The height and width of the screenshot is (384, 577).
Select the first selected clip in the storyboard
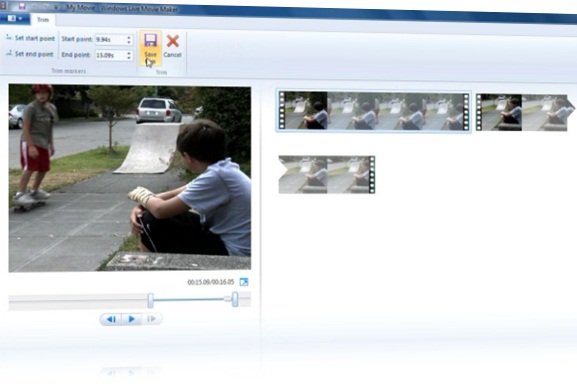374,111
